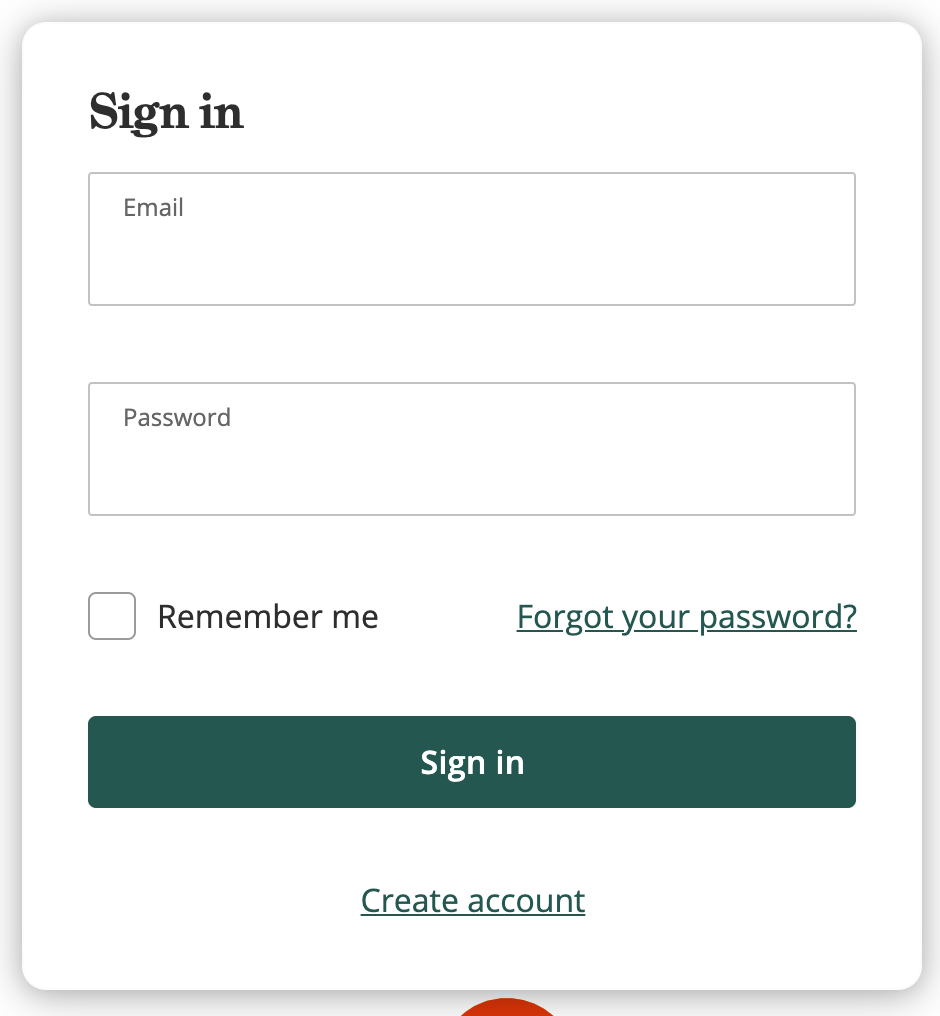Enable the Remember me checkbox

point(112,616)
